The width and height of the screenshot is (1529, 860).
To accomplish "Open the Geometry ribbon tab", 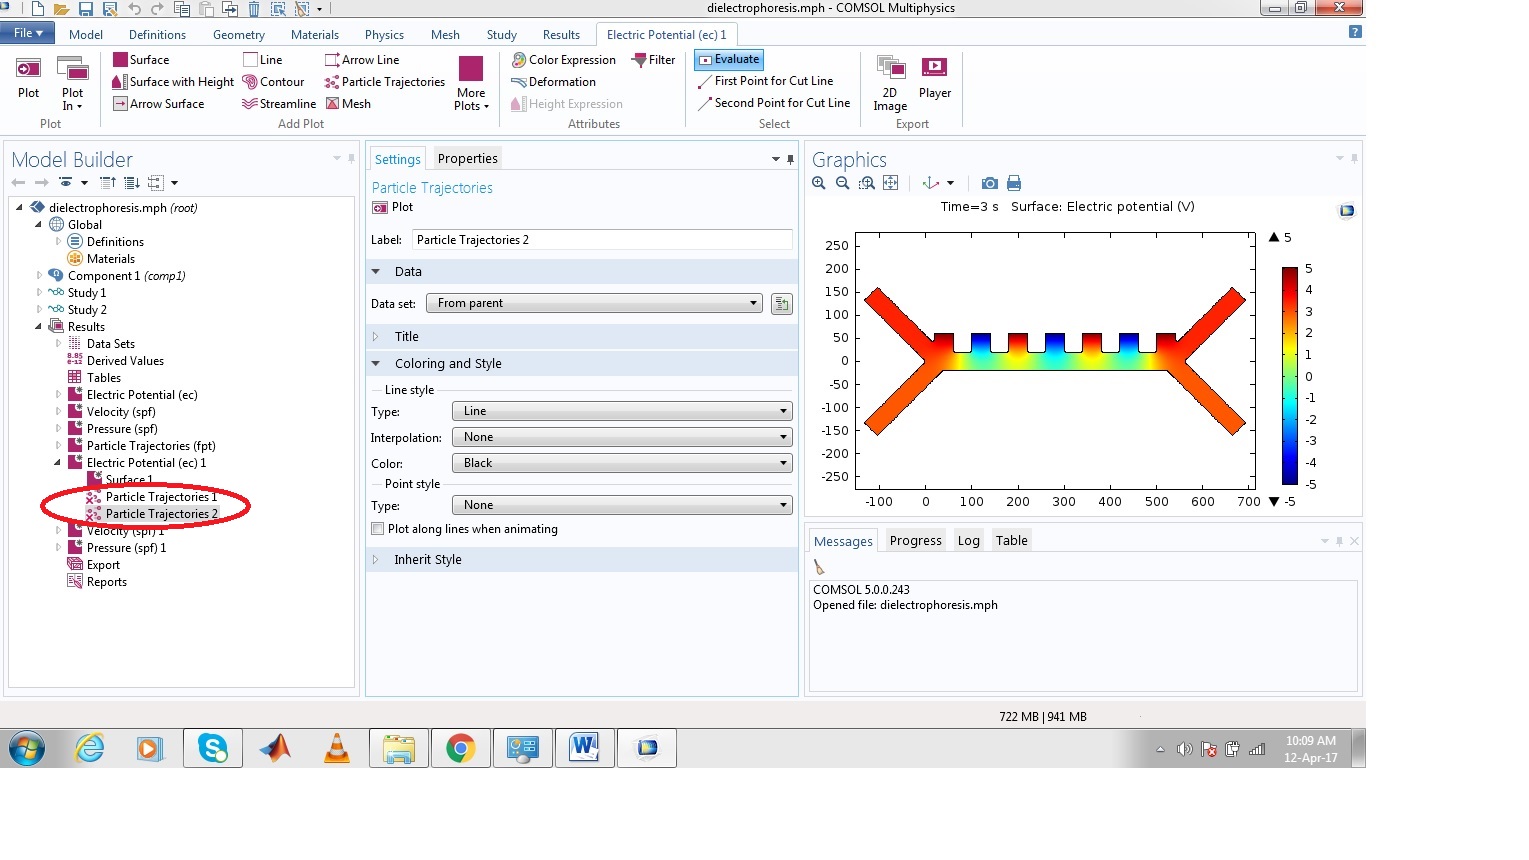I will click(238, 35).
